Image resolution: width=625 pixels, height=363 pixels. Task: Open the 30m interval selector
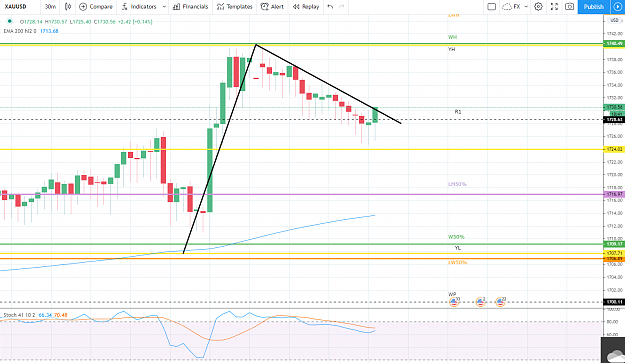point(50,7)
